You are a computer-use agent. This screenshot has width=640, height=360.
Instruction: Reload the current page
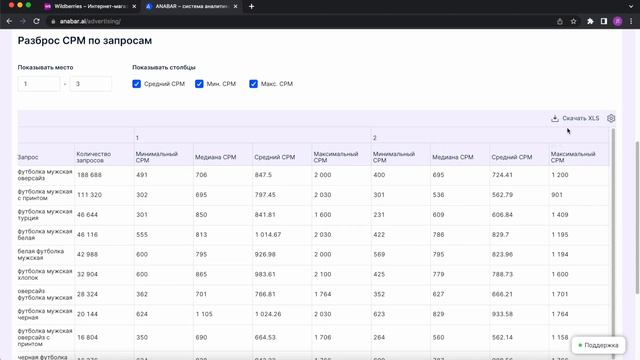pos(36,21)
